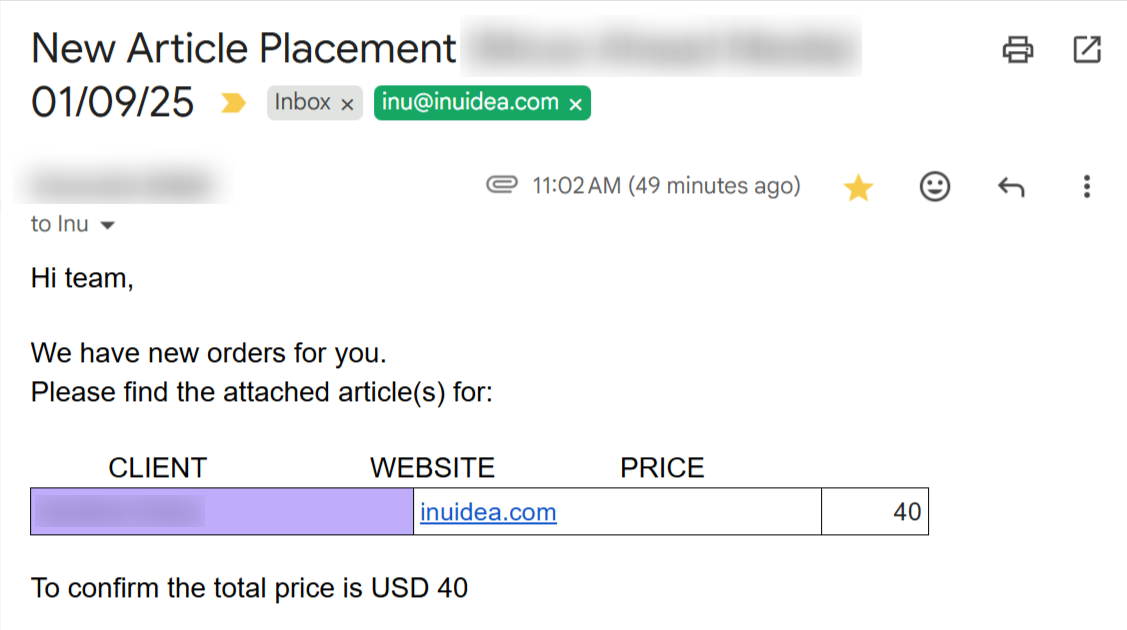Click the purple client cell
The image size is (1127, 630).
pos(221,512)
